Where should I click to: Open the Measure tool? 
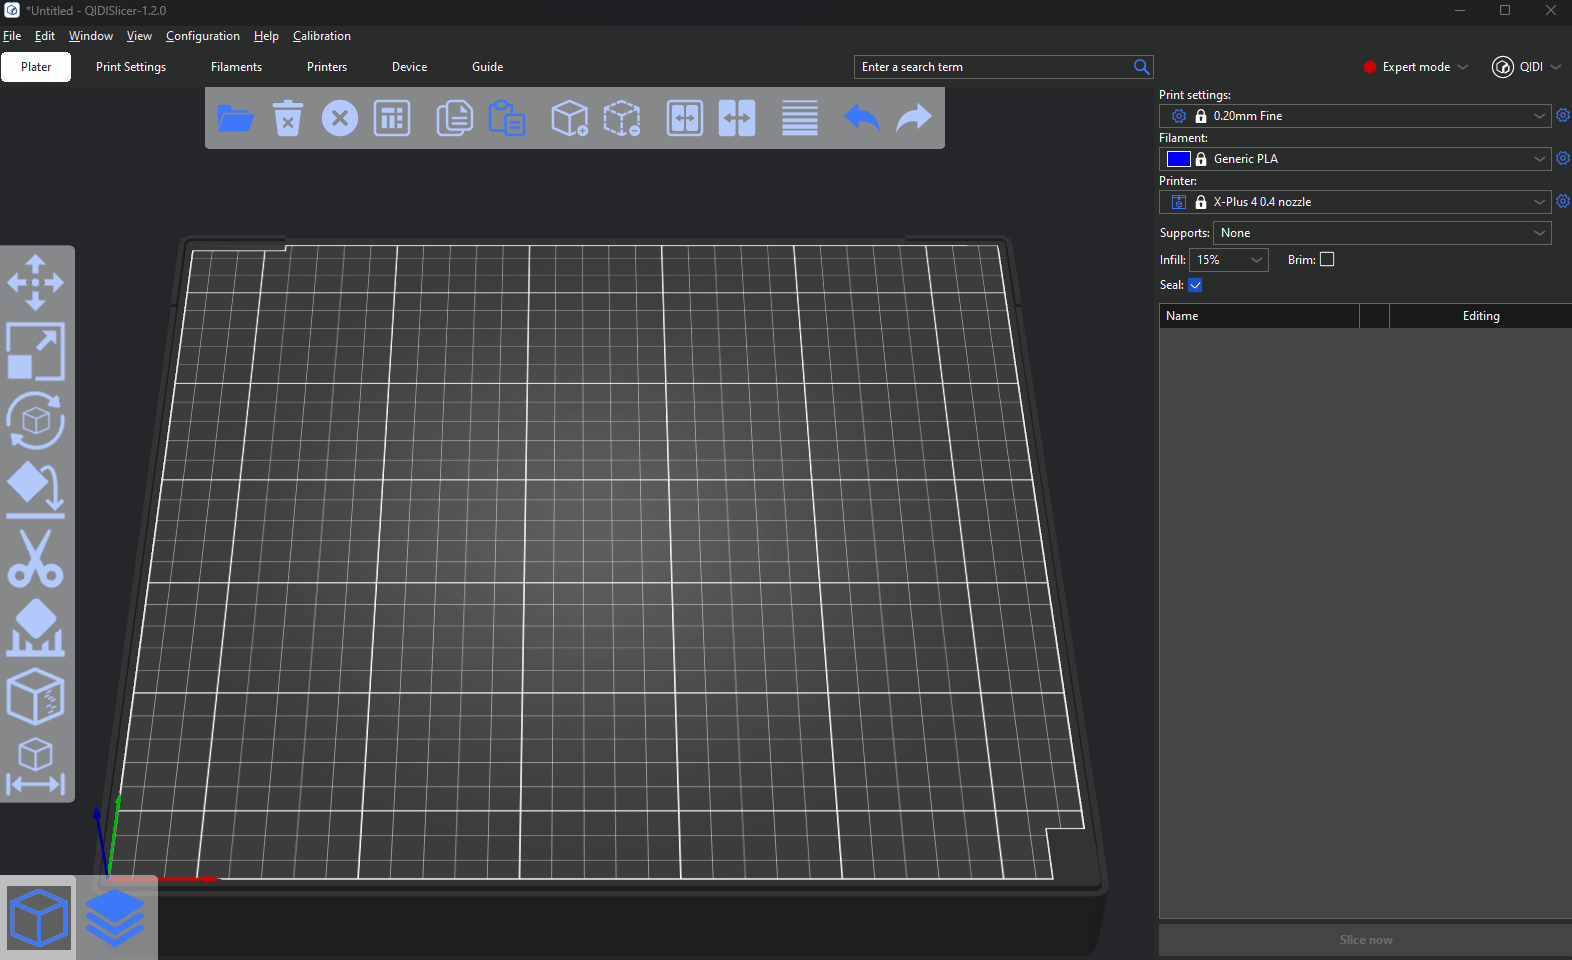36,767
